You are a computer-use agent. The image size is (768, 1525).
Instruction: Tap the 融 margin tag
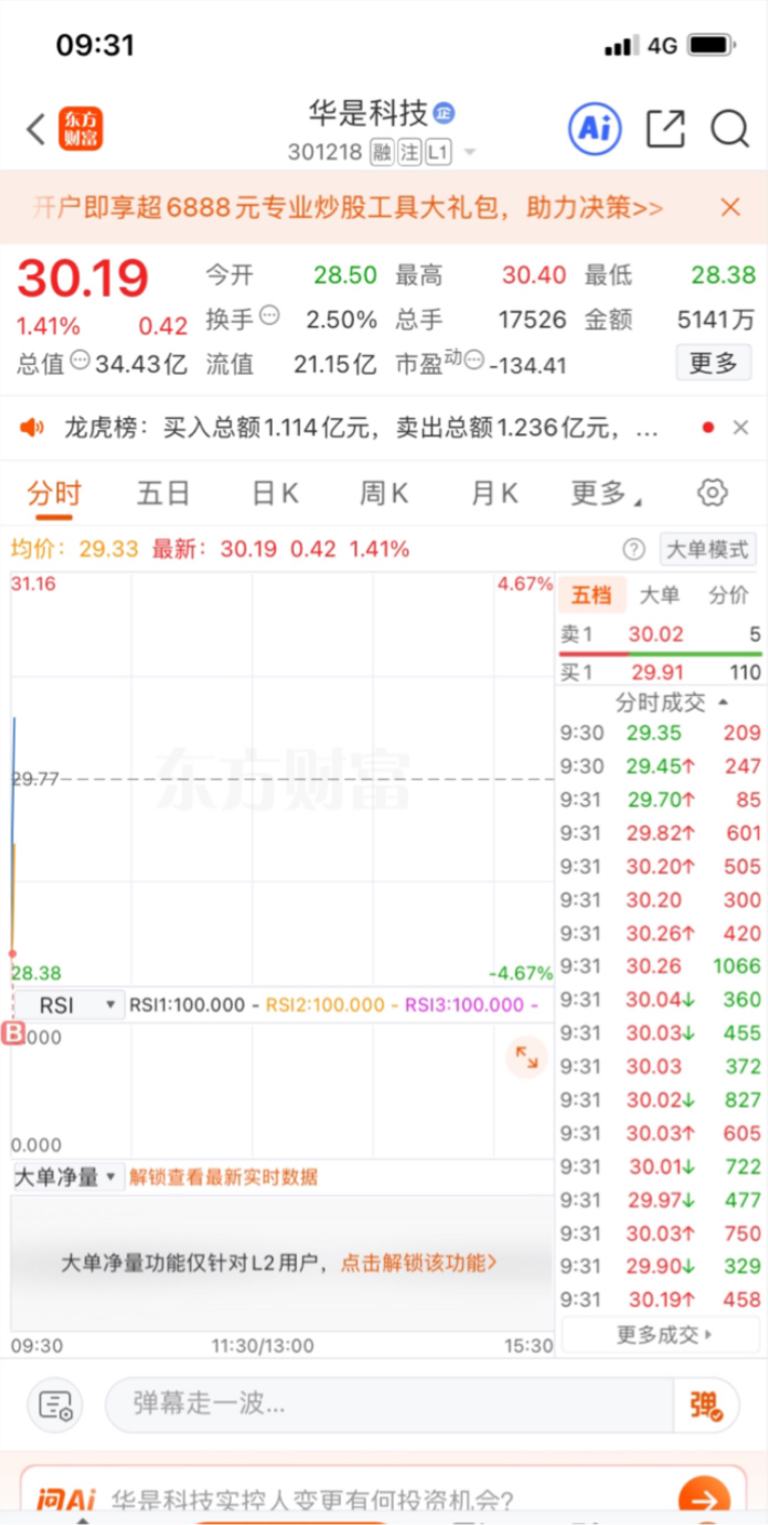tap(382, 153)
